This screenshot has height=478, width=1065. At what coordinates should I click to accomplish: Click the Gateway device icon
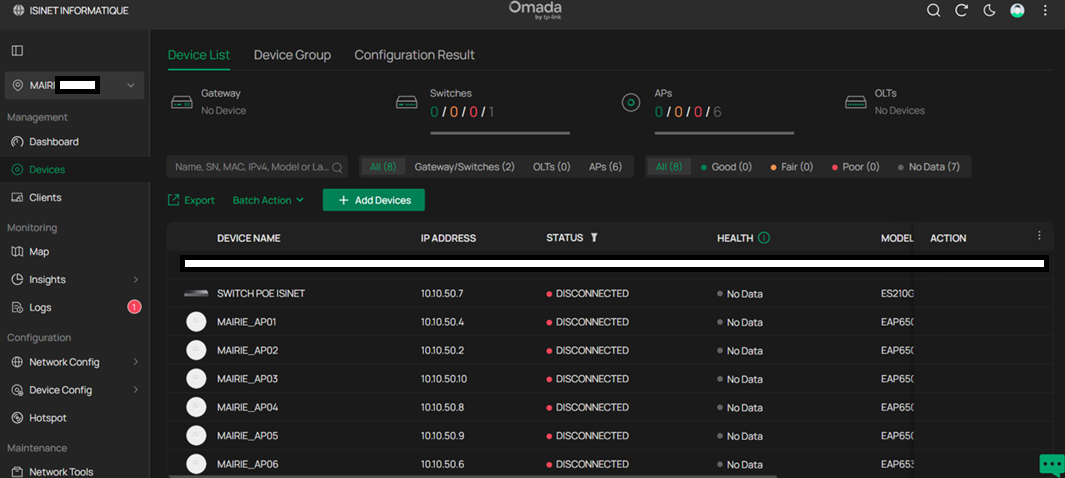(181, 103)
